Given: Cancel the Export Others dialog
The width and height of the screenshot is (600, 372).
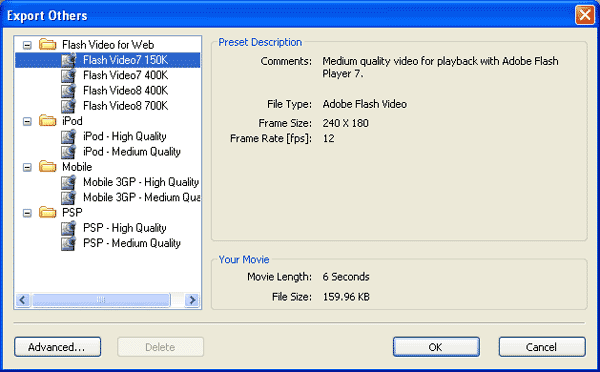Looking at the screenshot, I should click(x=542, y=347).
